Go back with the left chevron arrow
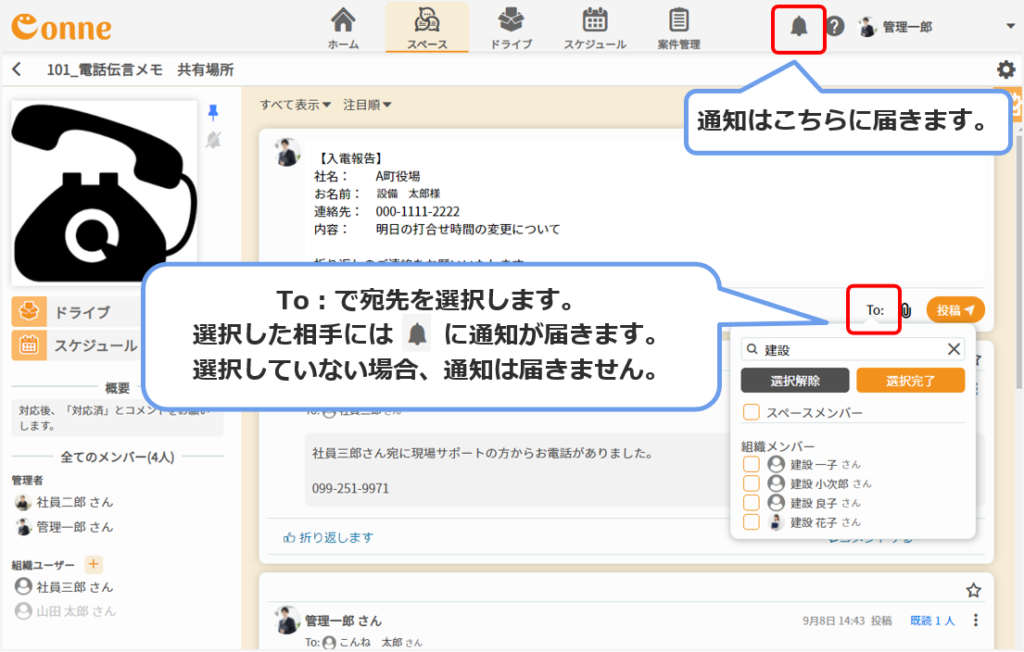Viewport: 1024px width, 652px height. tap(17, 69)
